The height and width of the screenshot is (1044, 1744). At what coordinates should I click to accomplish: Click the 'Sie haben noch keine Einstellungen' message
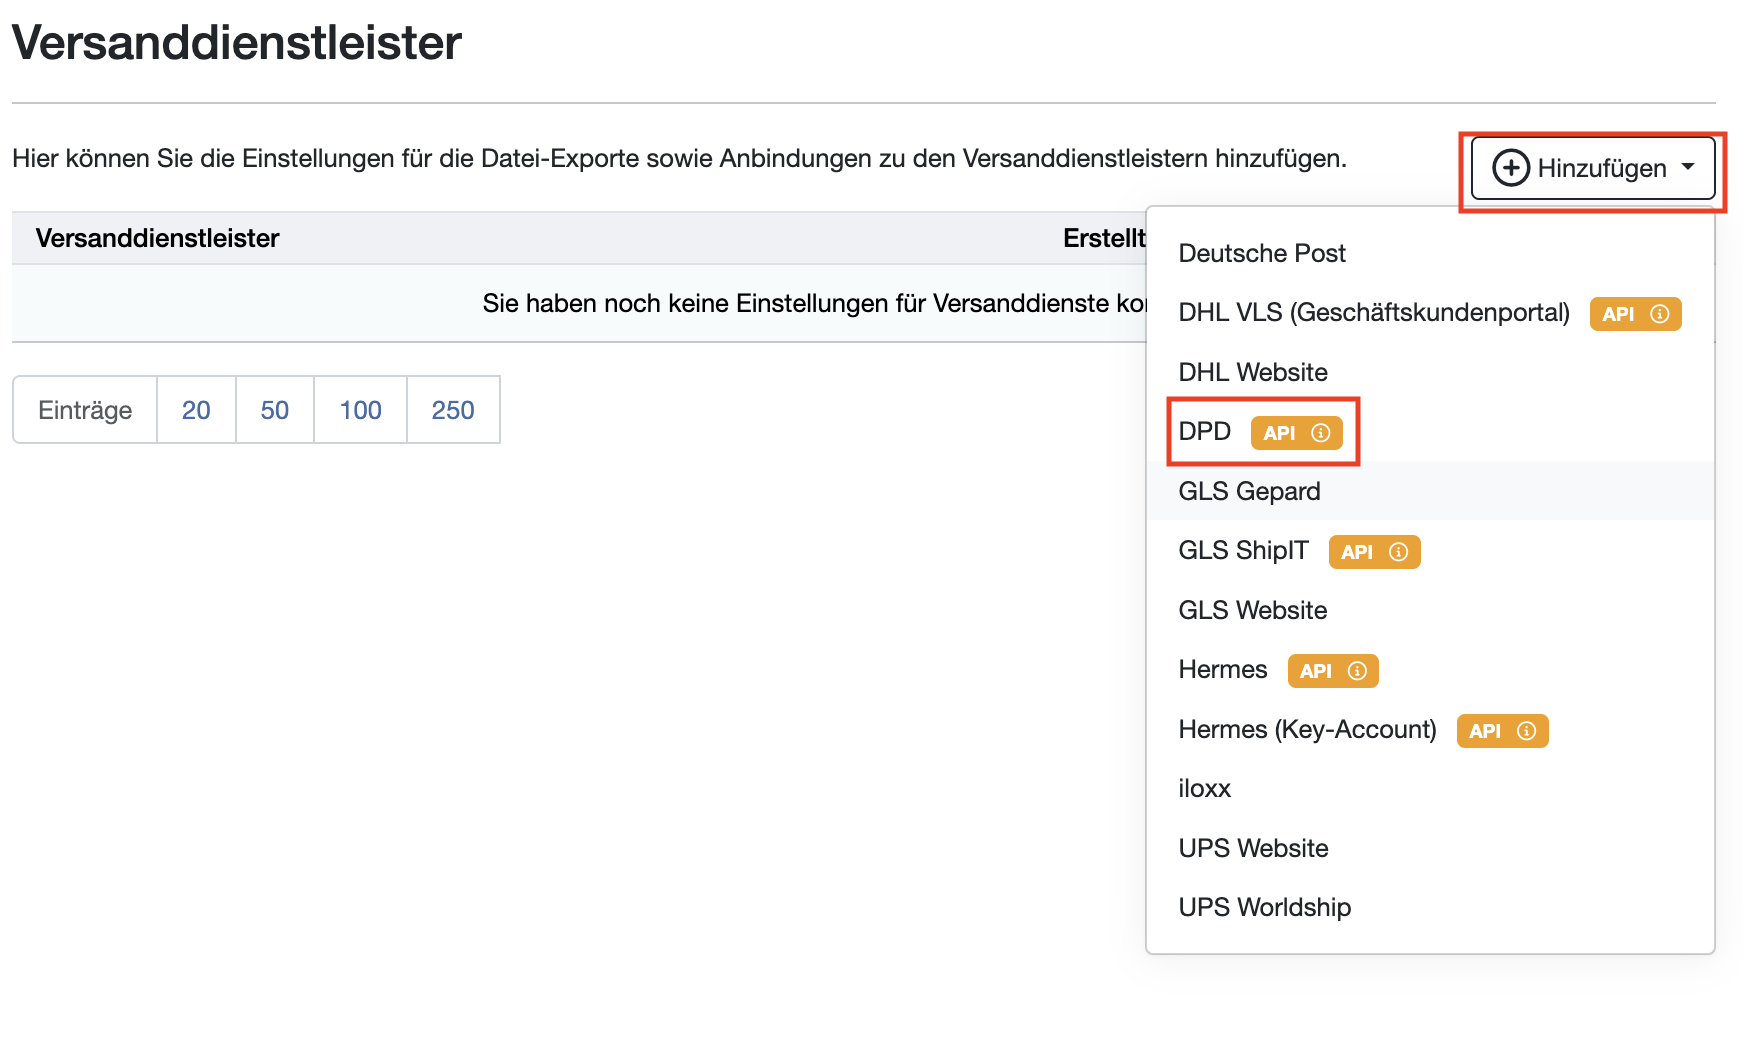pyautogui.click(x=814, y=303)
